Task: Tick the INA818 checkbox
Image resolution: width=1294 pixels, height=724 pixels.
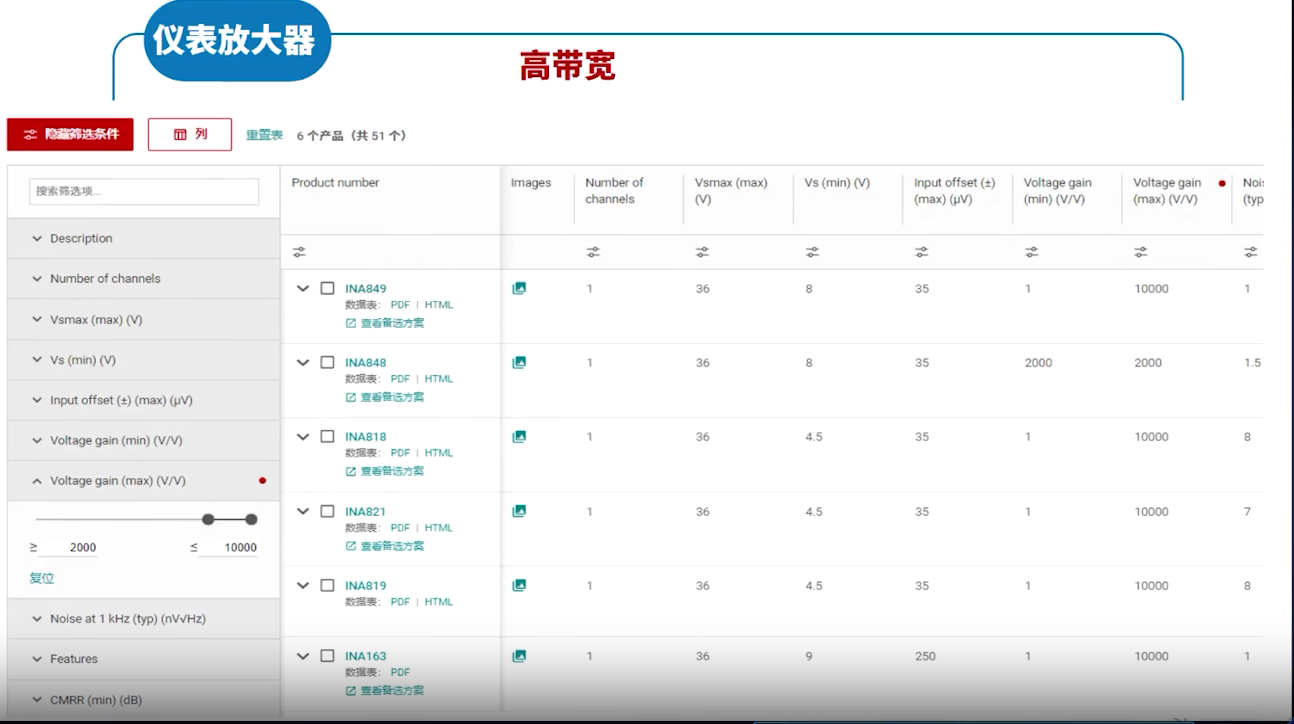Action: pos(327,436)
